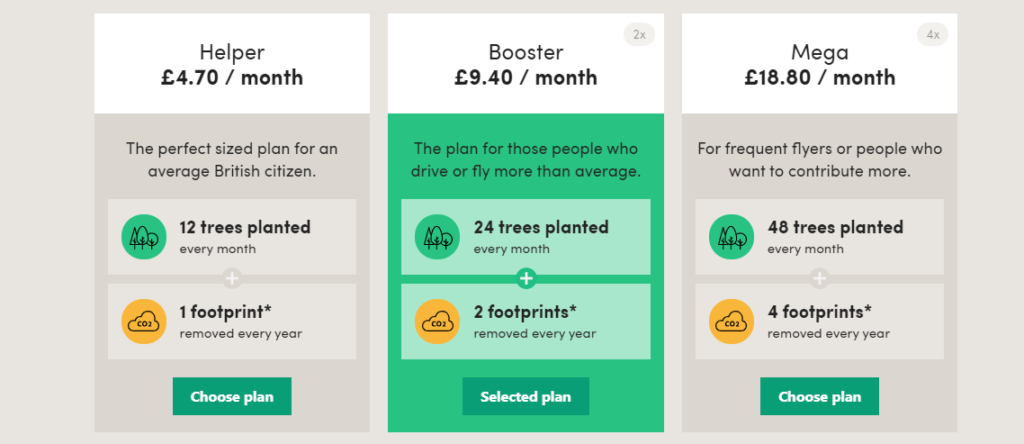
Task: Click the plus icon in Helper plan
Action: 232,279
